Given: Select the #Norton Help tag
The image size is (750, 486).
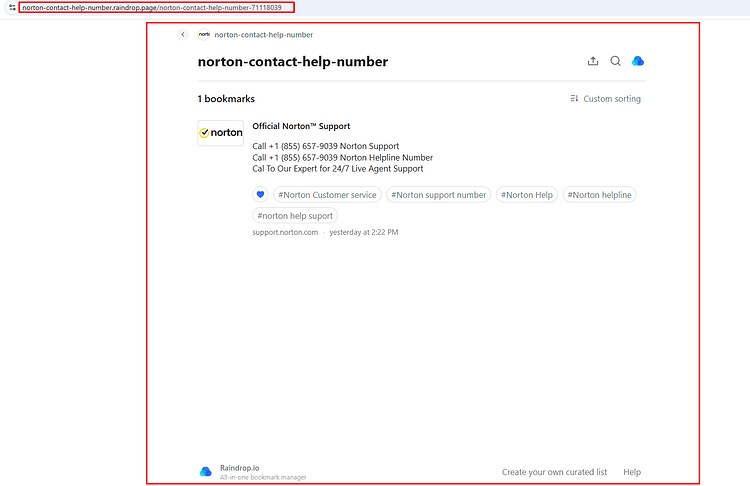Looking at the screenshot, I should click(x=527, y=195).
